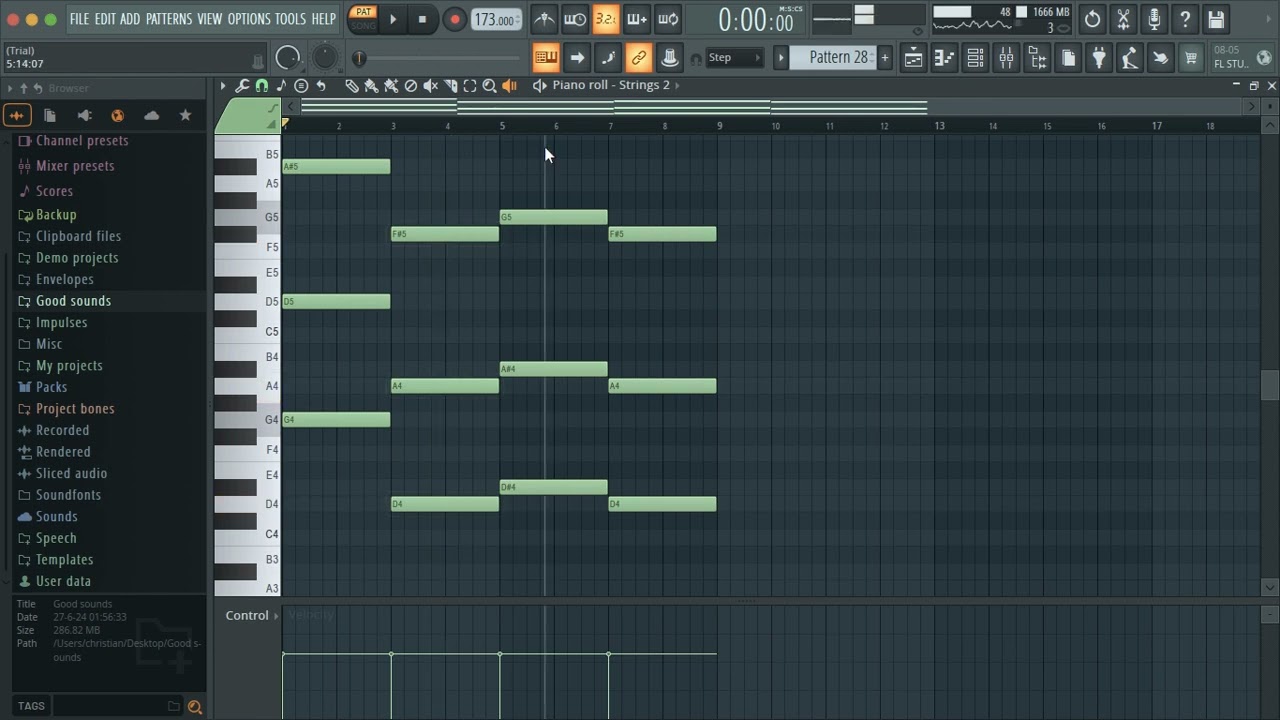
Task: Open piano roll wrench tools menu
Action: [x=242, y=86]
